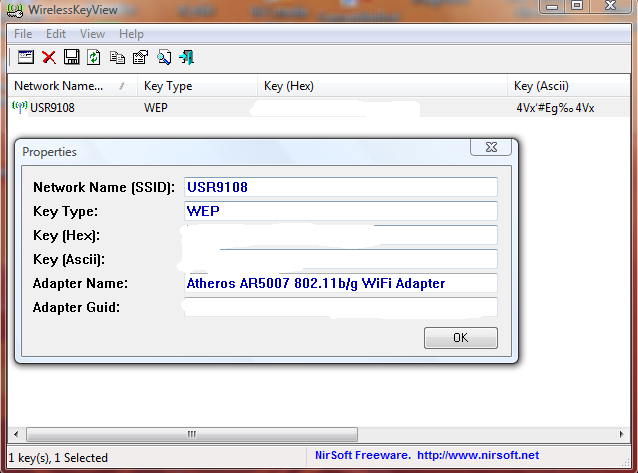Click the red X delete icon
The image size is (638, 473).
coord(49,57)
